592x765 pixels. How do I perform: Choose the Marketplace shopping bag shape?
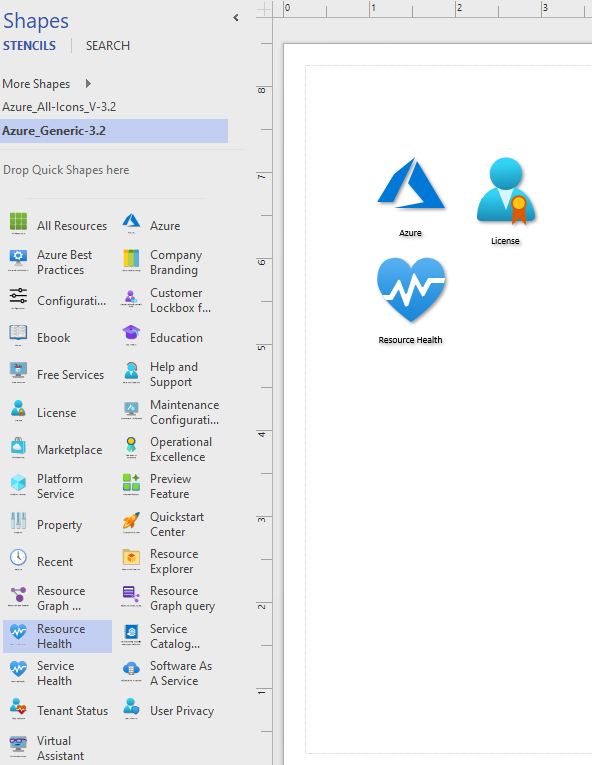coord(58,449)
